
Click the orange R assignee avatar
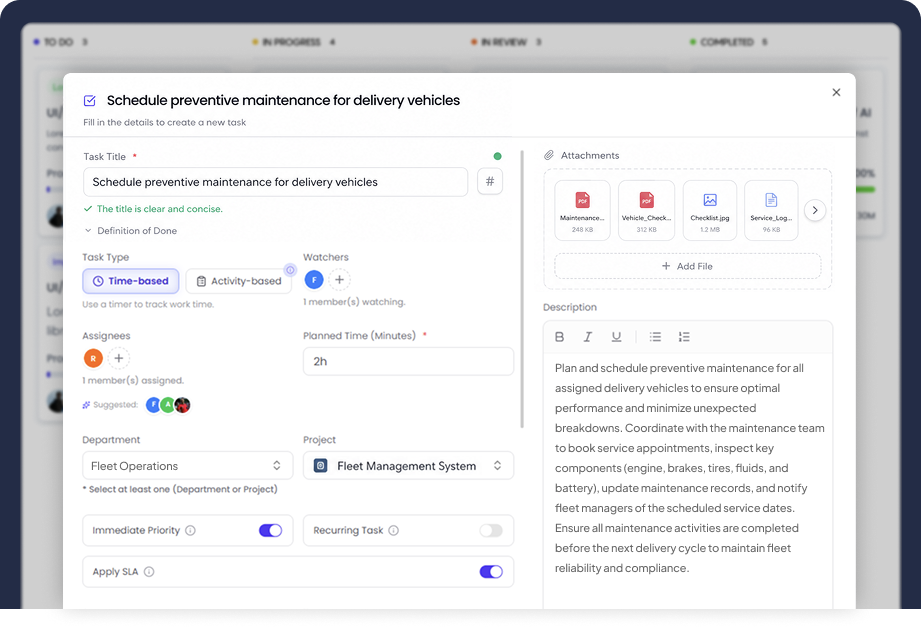[x=93, y=358]
